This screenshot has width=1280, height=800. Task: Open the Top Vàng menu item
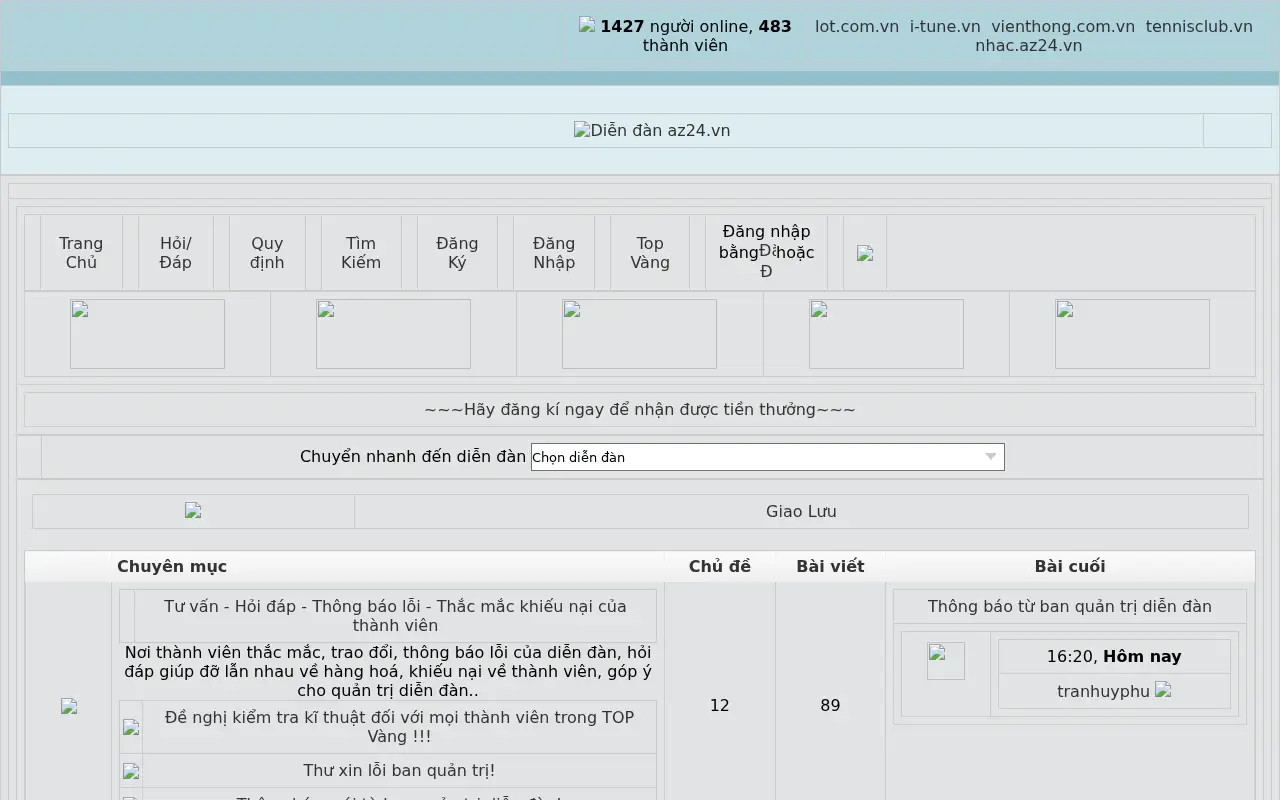click(650, 253)
